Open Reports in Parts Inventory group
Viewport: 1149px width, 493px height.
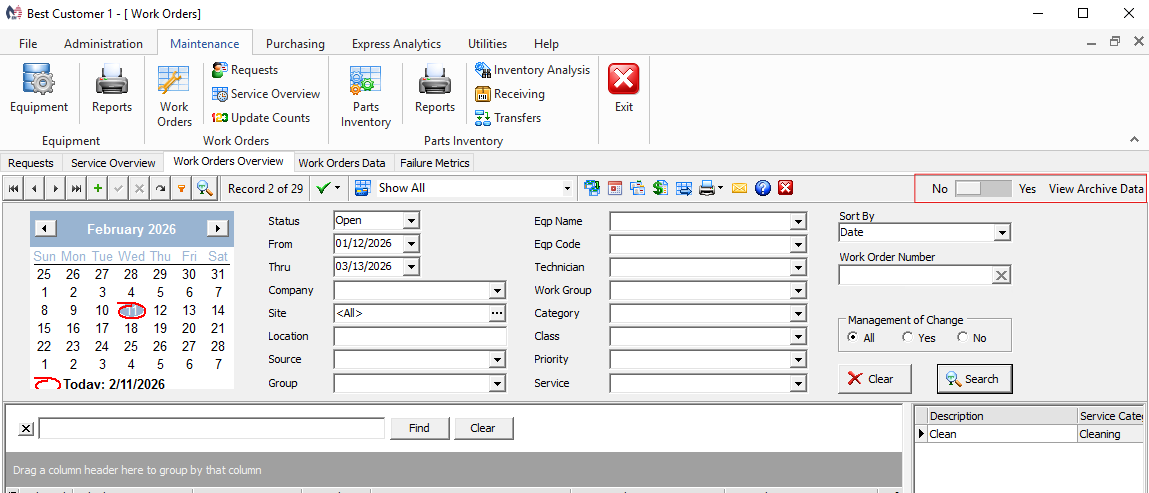click(x=435, y=88)
